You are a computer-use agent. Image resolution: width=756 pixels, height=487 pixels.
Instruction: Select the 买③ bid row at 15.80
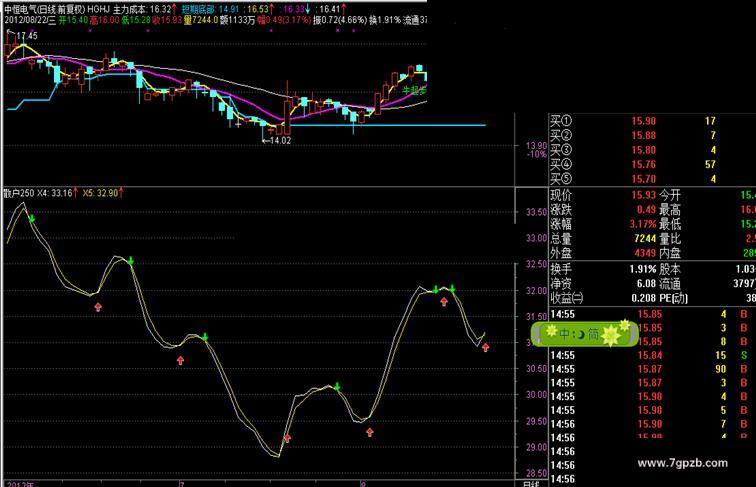click(x=652, y=150)
